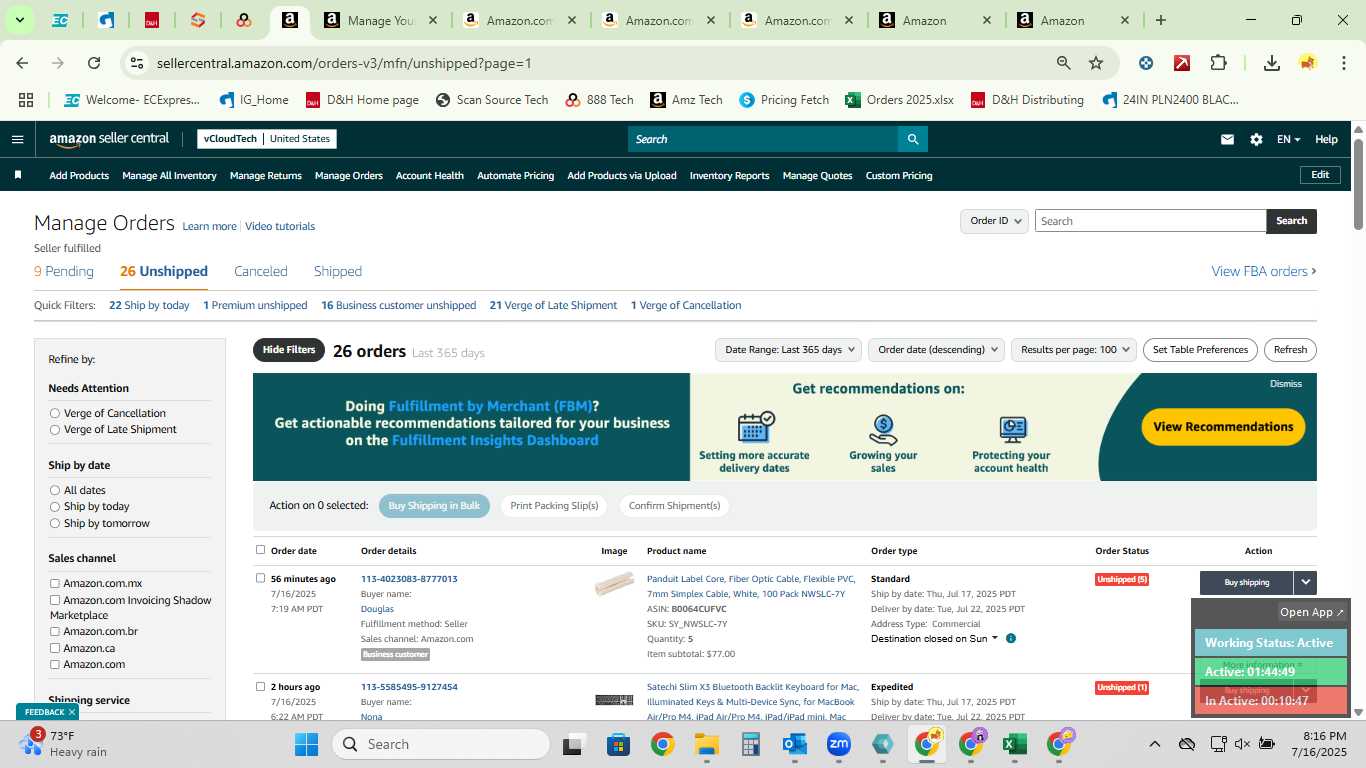This screenshot has height=768, width=1366.
Task: Open Windows Start menu
Action: point(306,744)
